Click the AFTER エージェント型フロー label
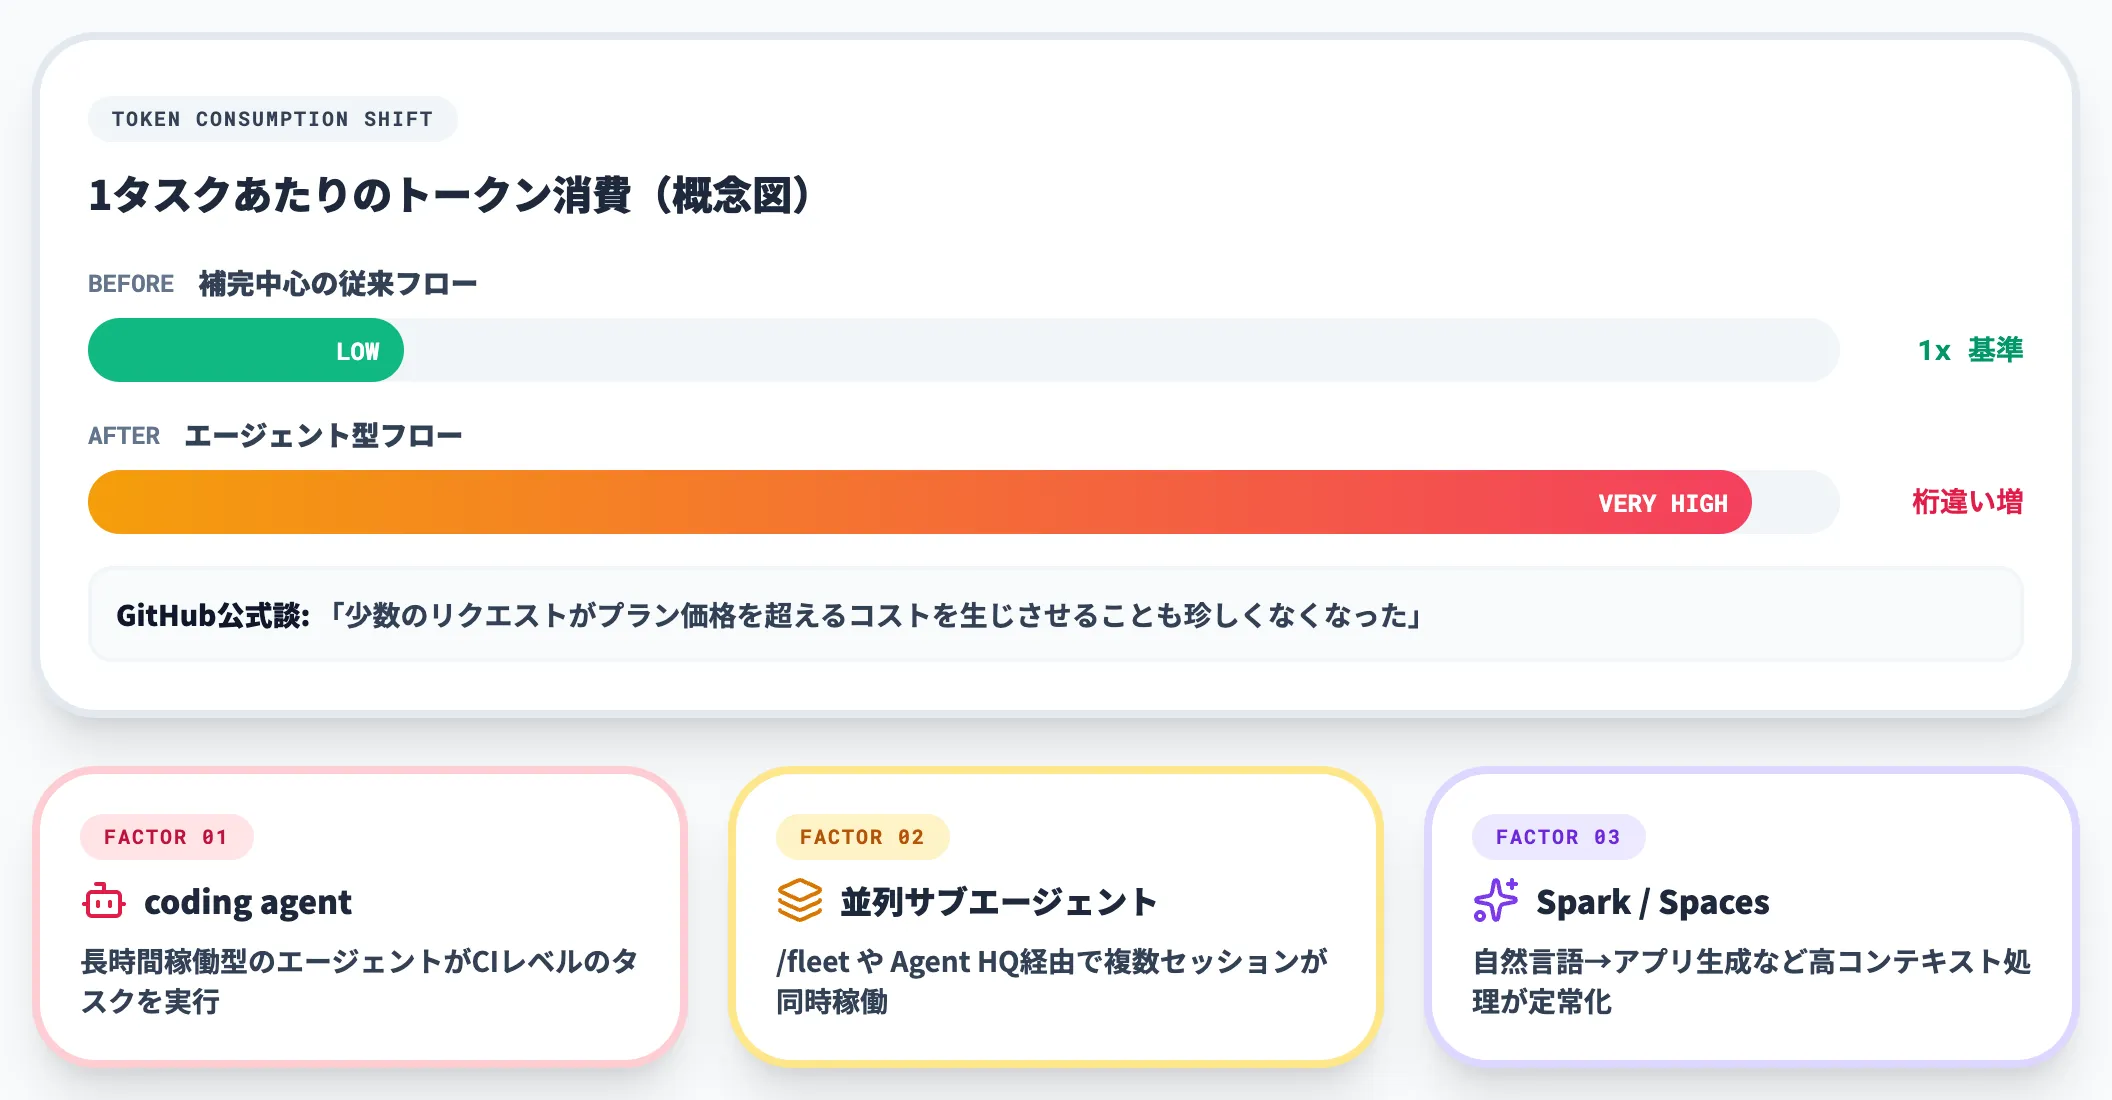This screenshot has height=1100, width=2112. coord(275,436)
